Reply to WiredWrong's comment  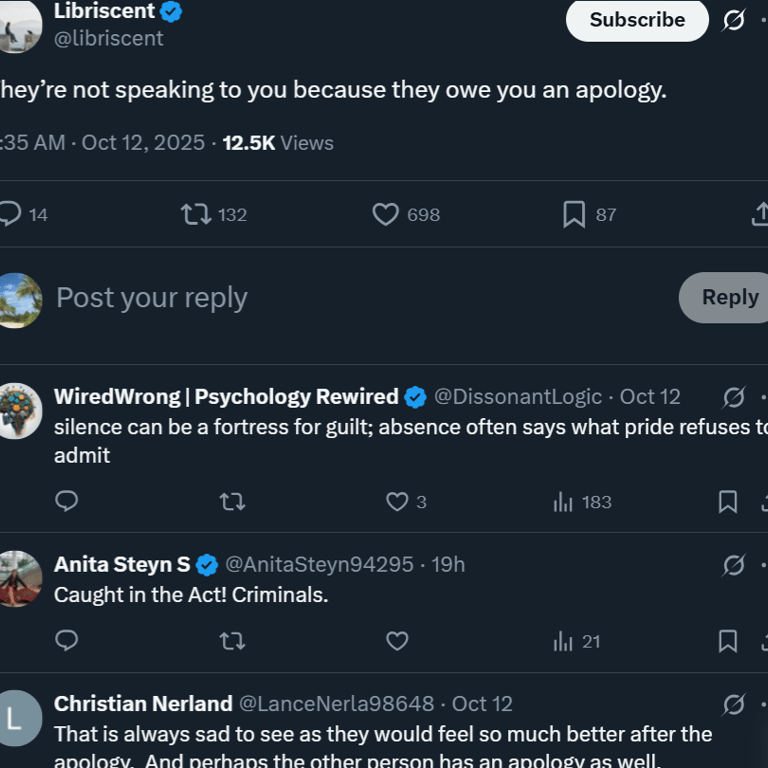(67, 501)
